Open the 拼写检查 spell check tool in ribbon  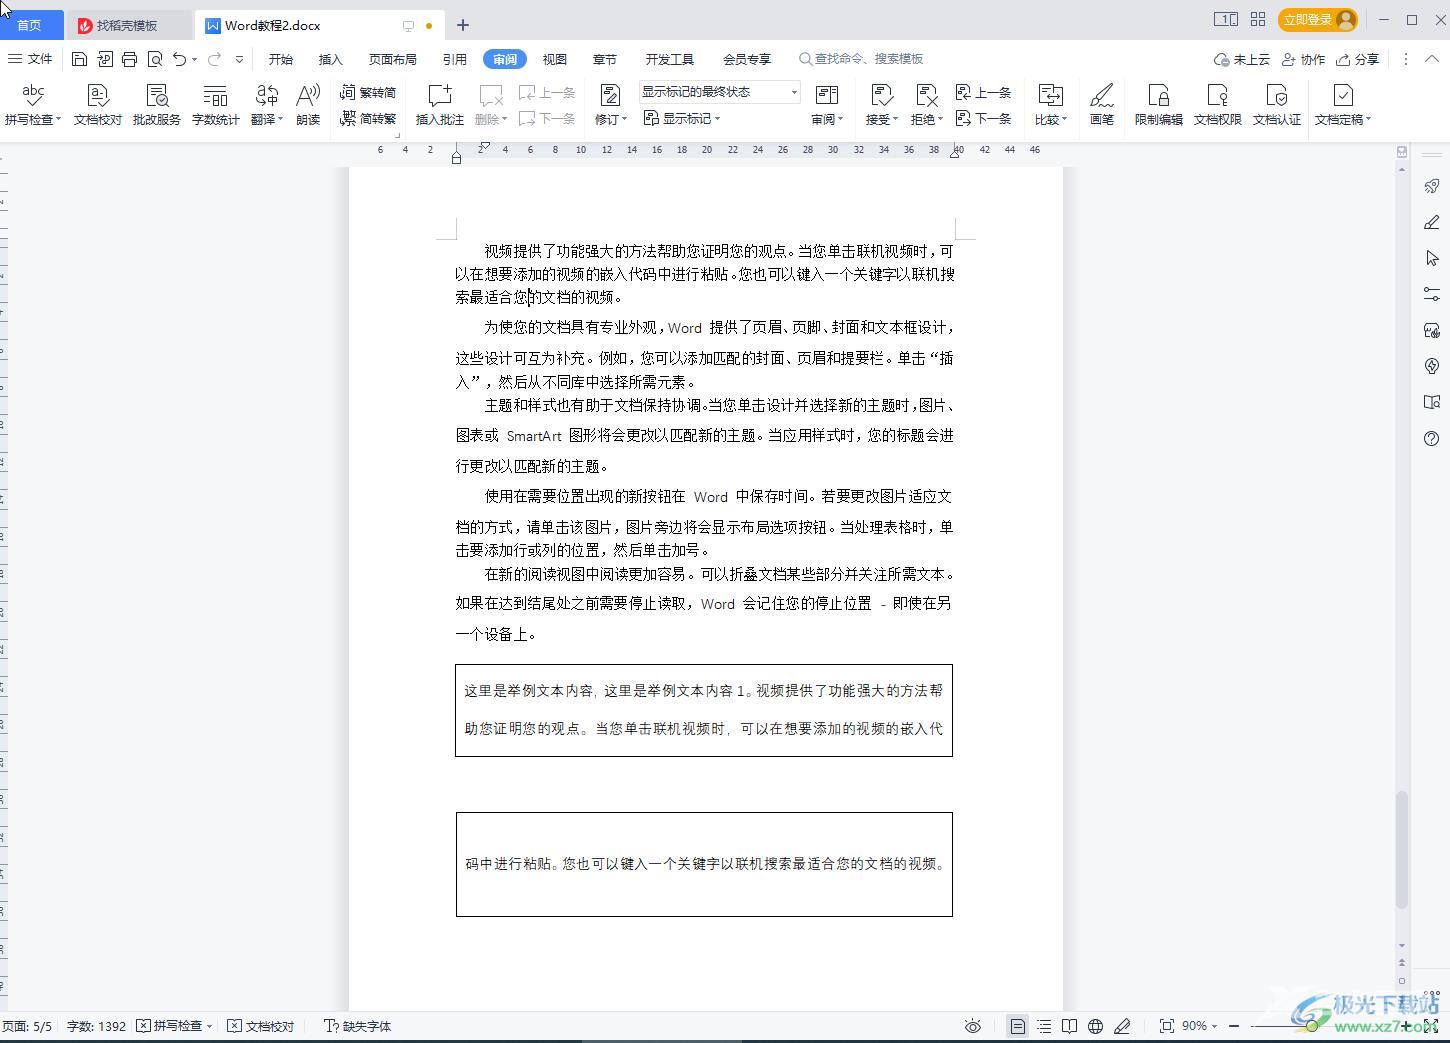(x=33, y=104)
